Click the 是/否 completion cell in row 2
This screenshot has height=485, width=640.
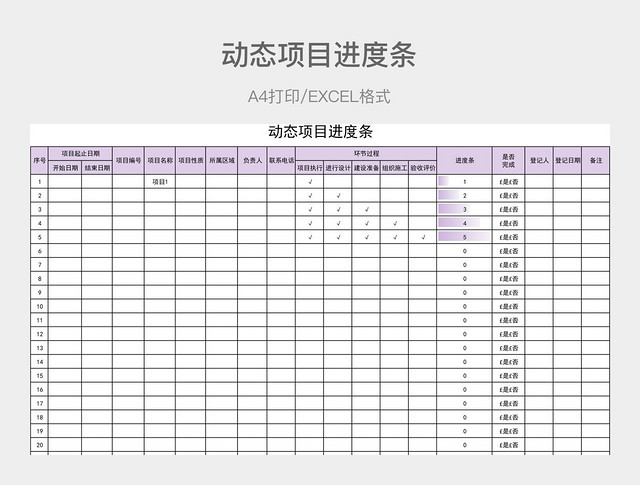(509, 196)
